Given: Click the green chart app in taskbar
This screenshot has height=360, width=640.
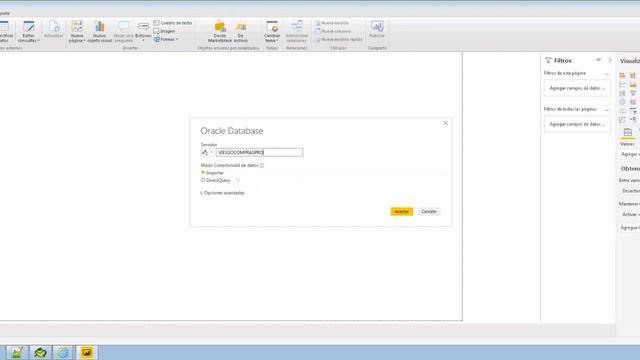Looking at the screenshot, I should click(x=17, y=352).
